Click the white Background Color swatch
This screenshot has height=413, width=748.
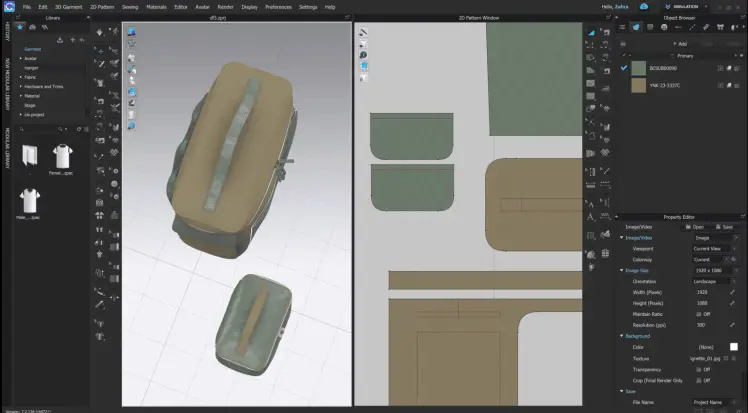(734, 347)
